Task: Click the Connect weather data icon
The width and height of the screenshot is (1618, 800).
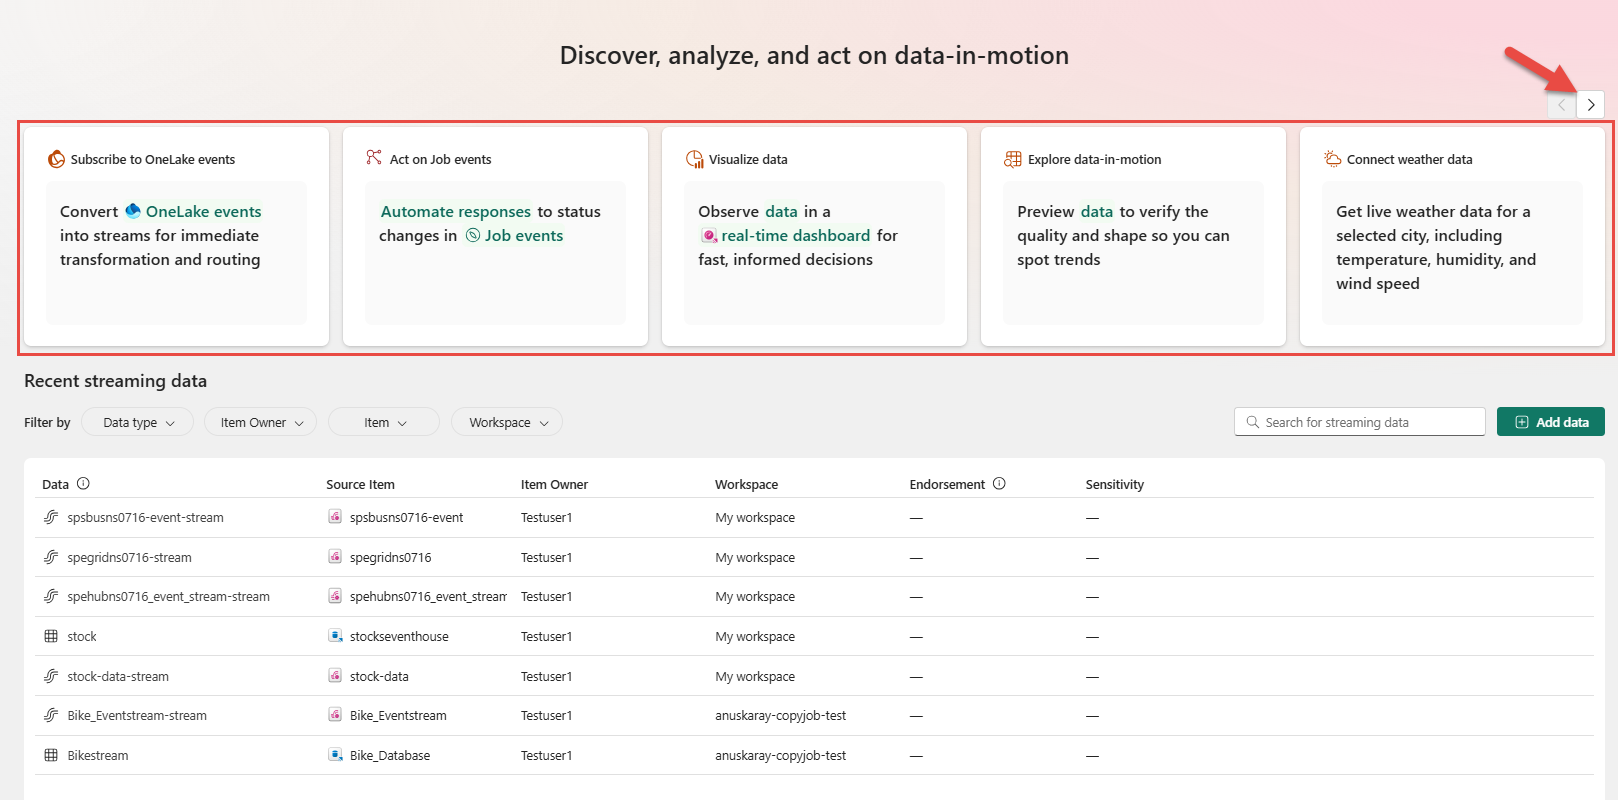Action: pyautogui.click(x=1332, y=159)
